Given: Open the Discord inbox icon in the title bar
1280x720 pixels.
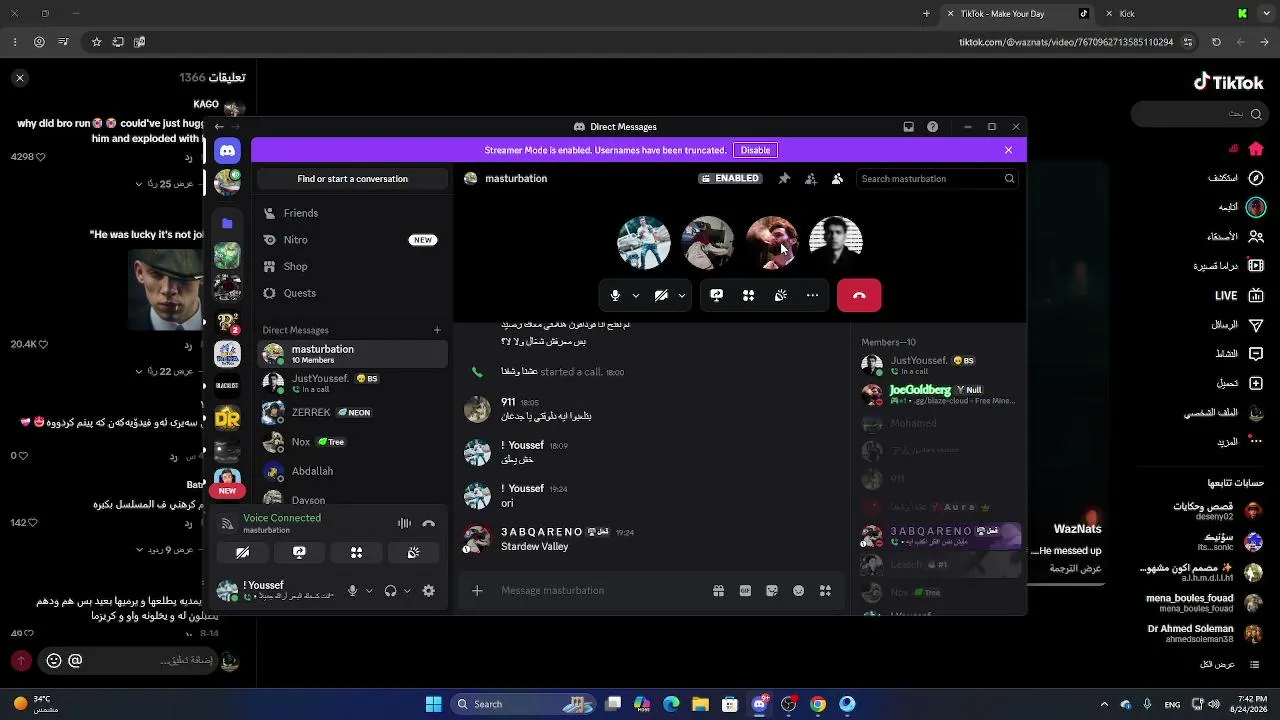Looking at the screenshot, I should click(x=908, y=127).
